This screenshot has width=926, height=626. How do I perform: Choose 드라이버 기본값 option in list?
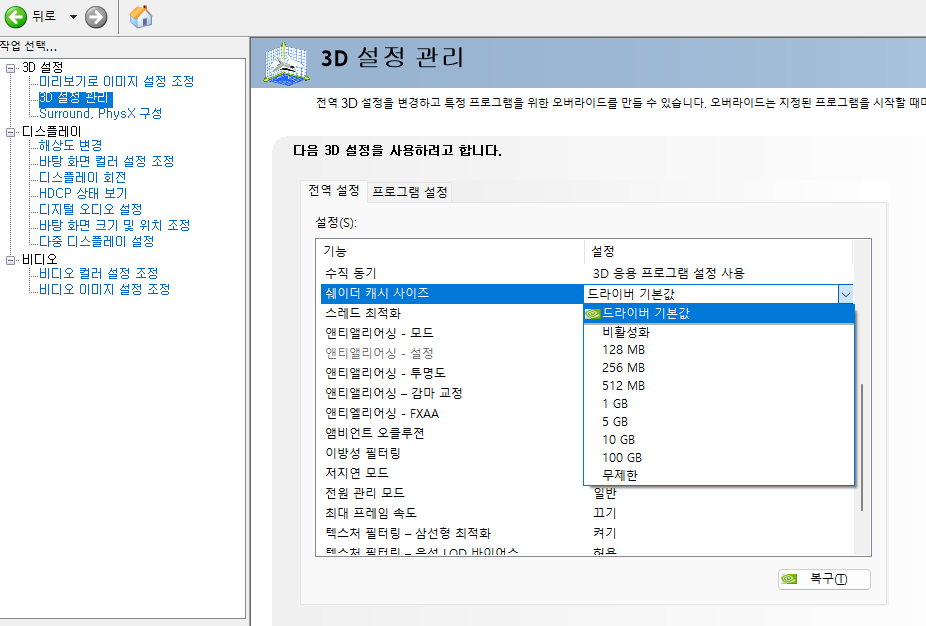click(719, 314)
